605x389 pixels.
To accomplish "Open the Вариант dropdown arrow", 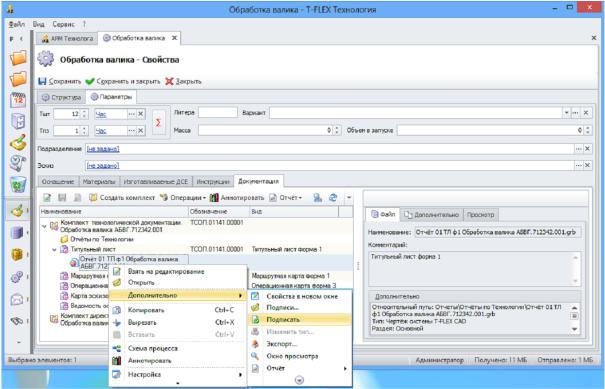I will point(566,113).
